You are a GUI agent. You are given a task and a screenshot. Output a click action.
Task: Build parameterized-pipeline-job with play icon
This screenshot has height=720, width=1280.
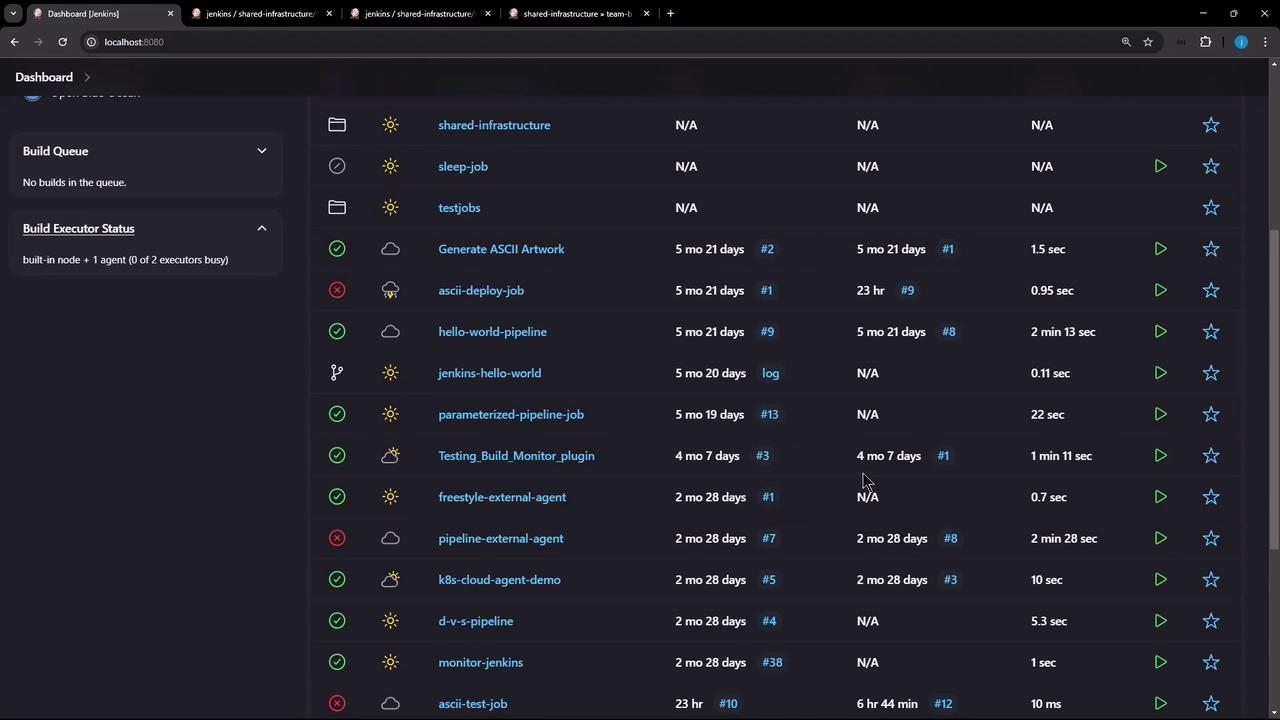(1160, 414)
